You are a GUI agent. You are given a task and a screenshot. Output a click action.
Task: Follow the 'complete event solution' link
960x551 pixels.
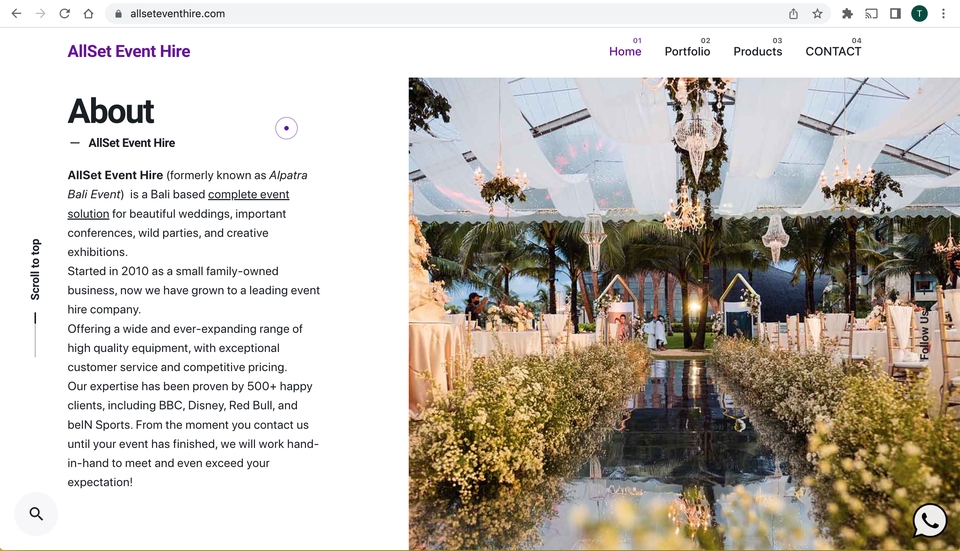pos(249,195)
